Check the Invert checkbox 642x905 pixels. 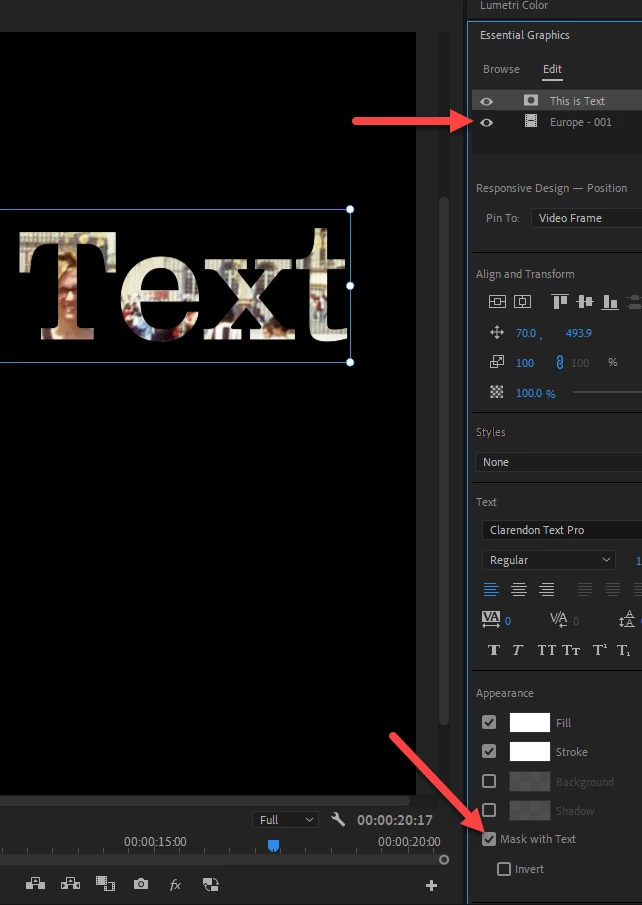click(x=504, y=869)
